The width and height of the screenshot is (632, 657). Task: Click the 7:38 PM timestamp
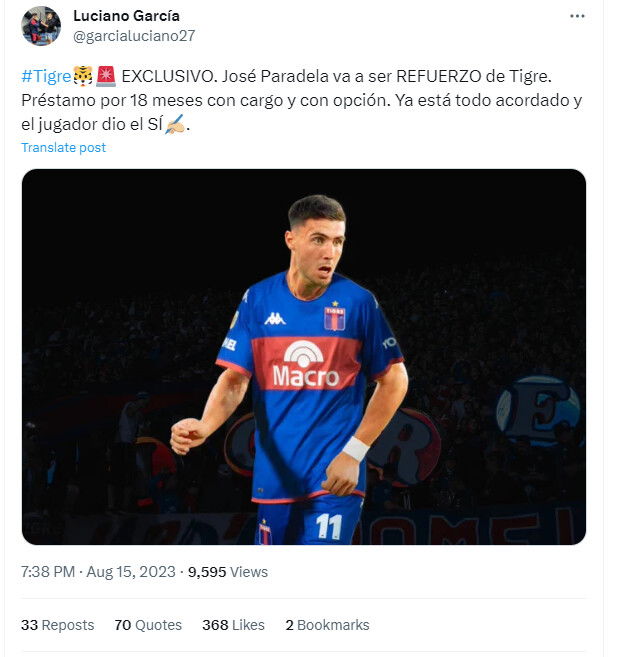pyautogui.click(x=48, y=572)
